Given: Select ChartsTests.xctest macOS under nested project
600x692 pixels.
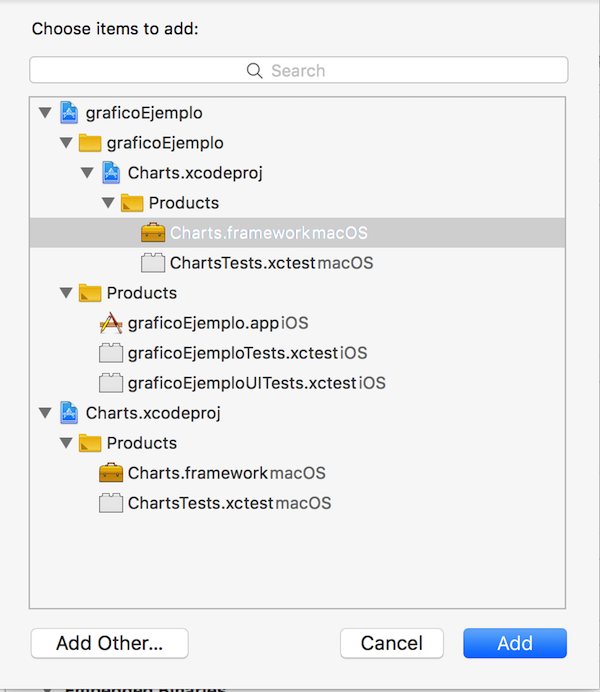Looking at the screenshot, I should 270,263.
